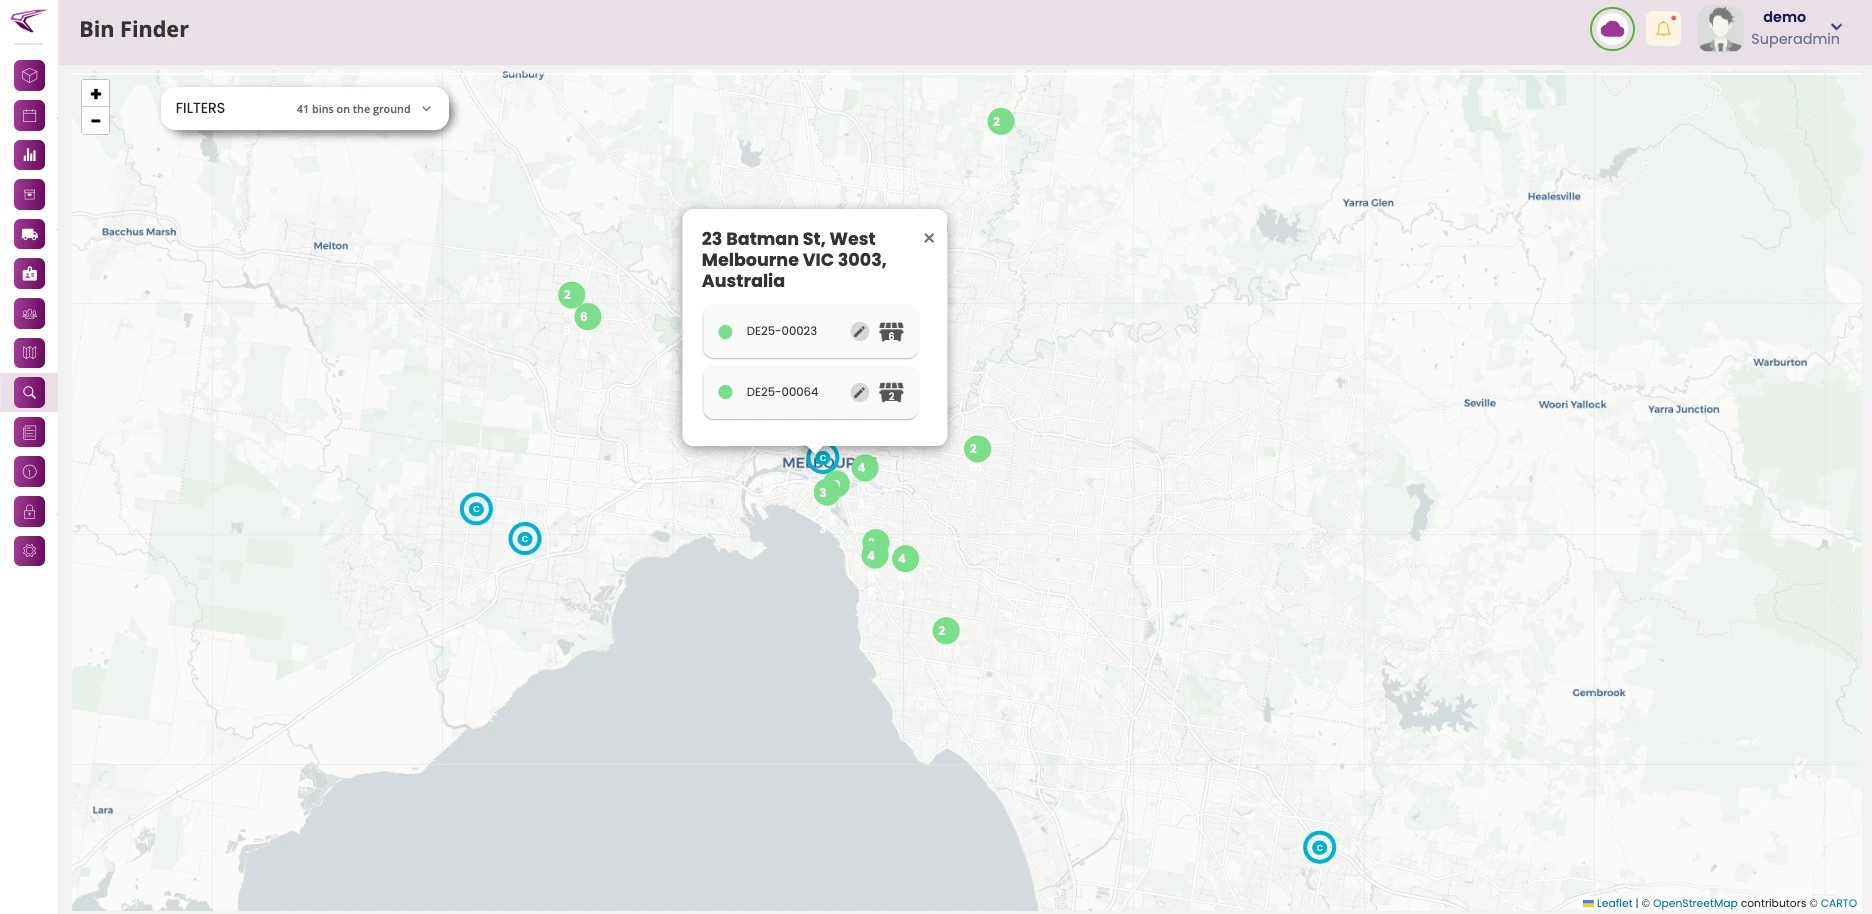Zoom out with the map minus button
Viewport: 1872px width, 914px height.
[x=96, y=121]
